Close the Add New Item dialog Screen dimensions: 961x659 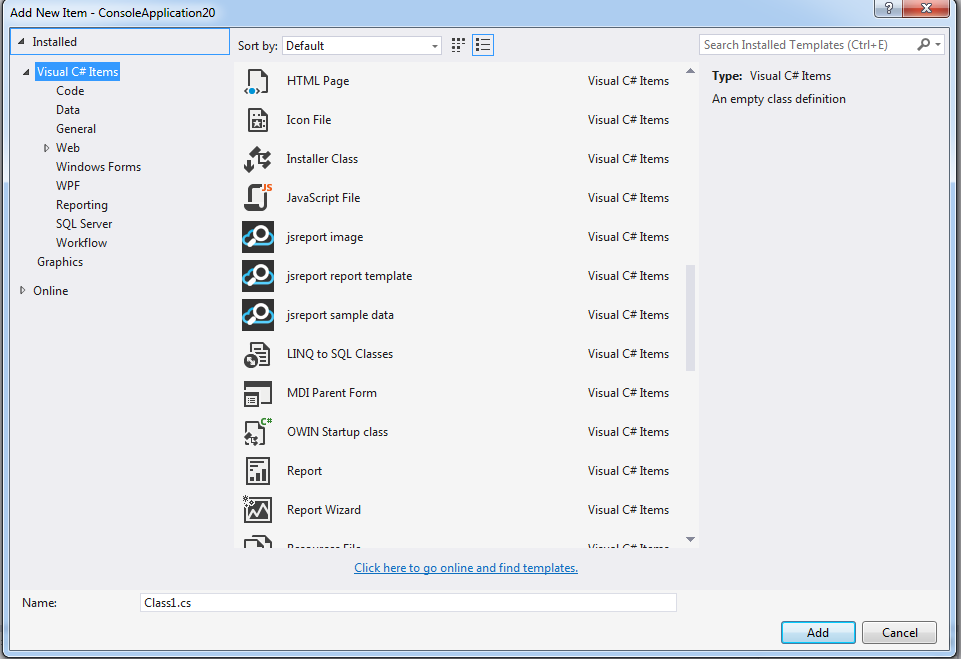point(927,8)
